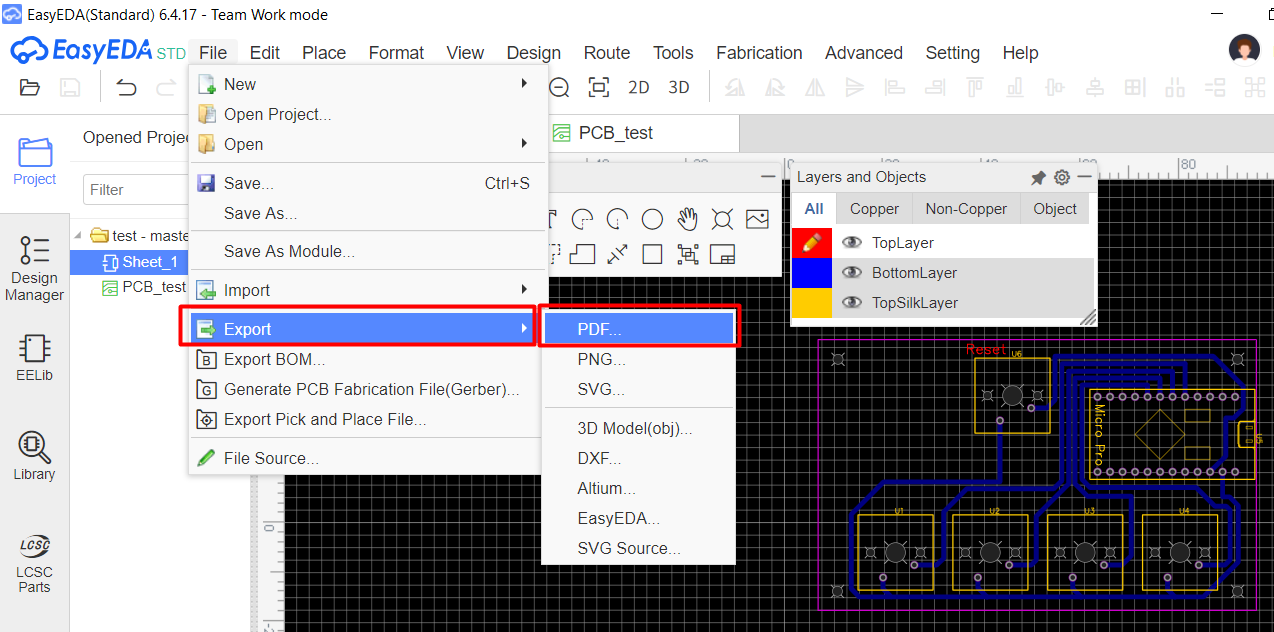The image size is (1274, 632).
Task: Click the yellow TopSilkLayer color swatch
Action: (811, 303)
